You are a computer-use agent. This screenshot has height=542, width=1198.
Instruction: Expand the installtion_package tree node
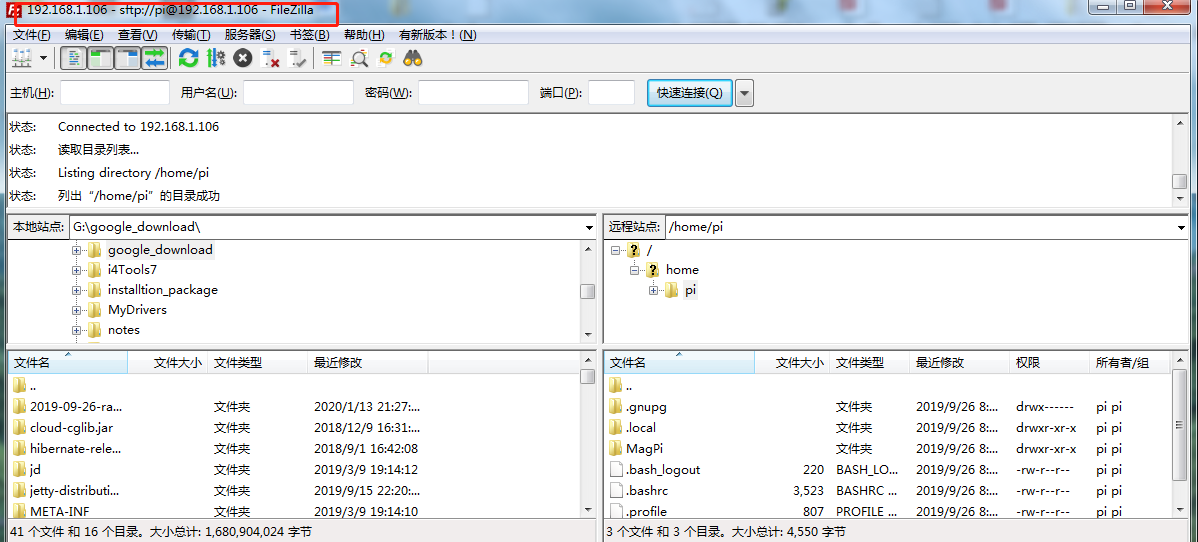pos(76,290)
